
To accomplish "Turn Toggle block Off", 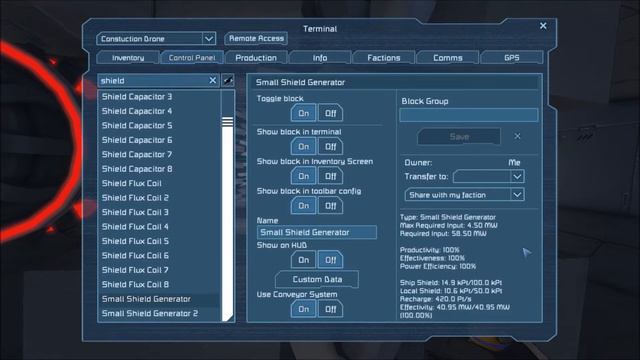I will point(330,113).
